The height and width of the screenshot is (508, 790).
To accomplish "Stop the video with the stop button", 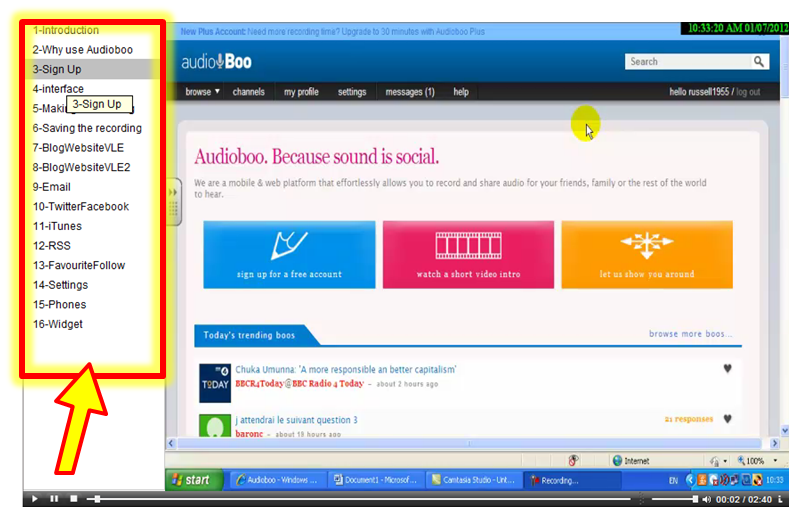I will pos(74,499).
